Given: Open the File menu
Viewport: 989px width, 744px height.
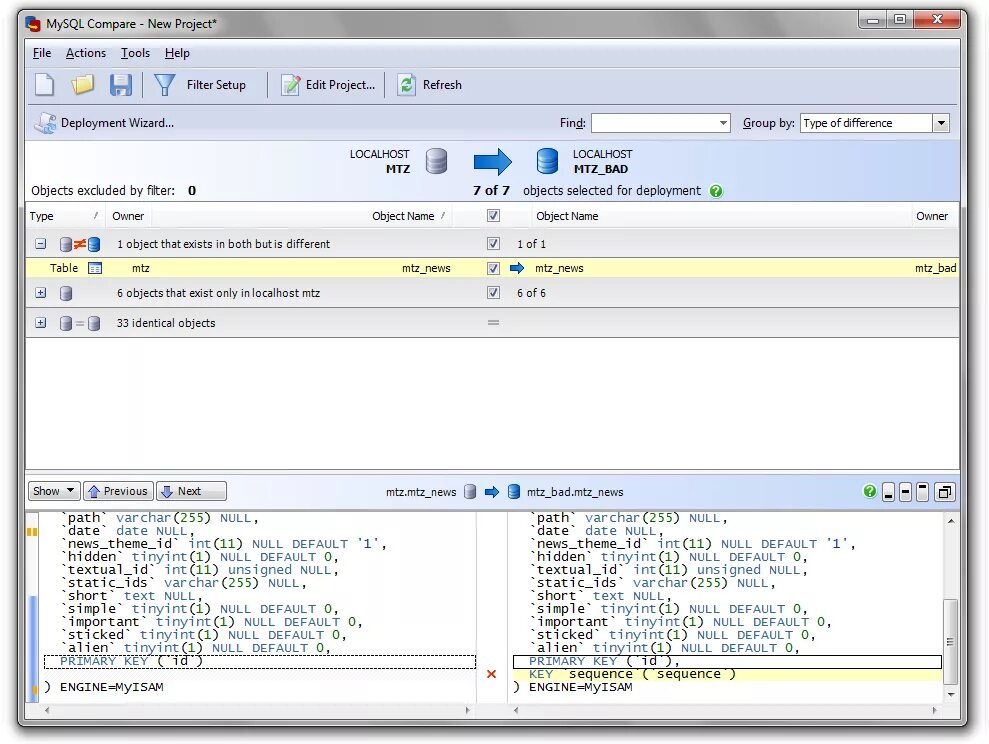Looking at the screenshot, I should pos(42,53).
